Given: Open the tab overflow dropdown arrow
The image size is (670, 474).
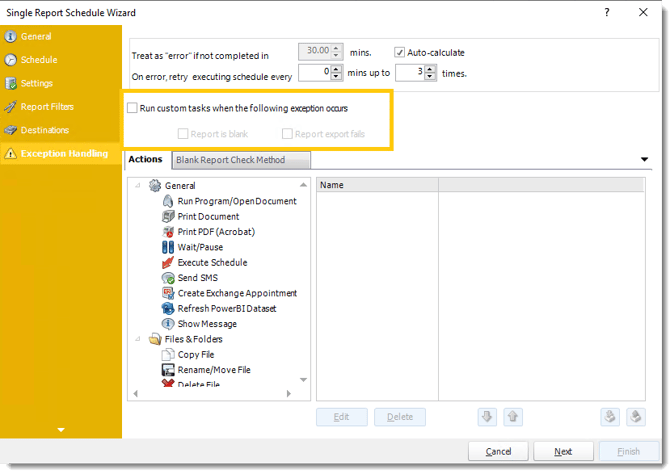Looking at the screenshot, I should [644, 160].
